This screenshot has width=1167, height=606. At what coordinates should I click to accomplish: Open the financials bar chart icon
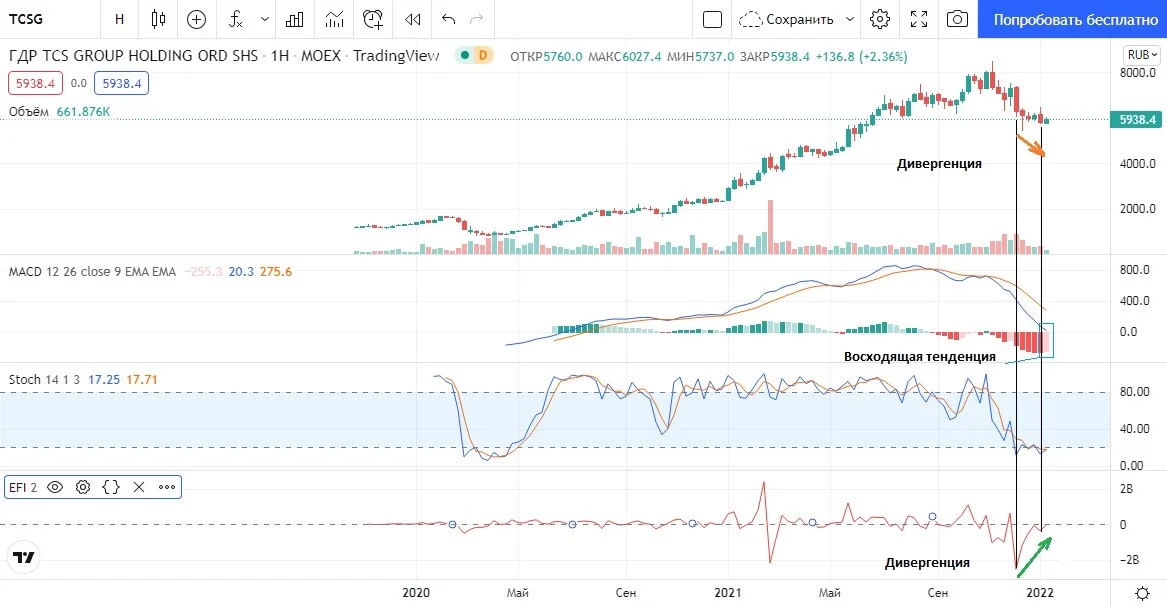tap(295, 19)
